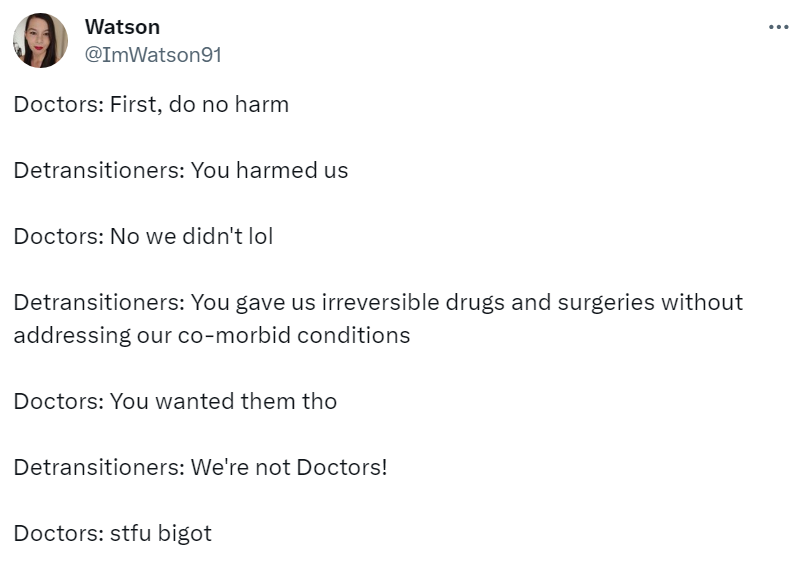Click the "addressing our co-morbid conditions" line

point(212,335)
